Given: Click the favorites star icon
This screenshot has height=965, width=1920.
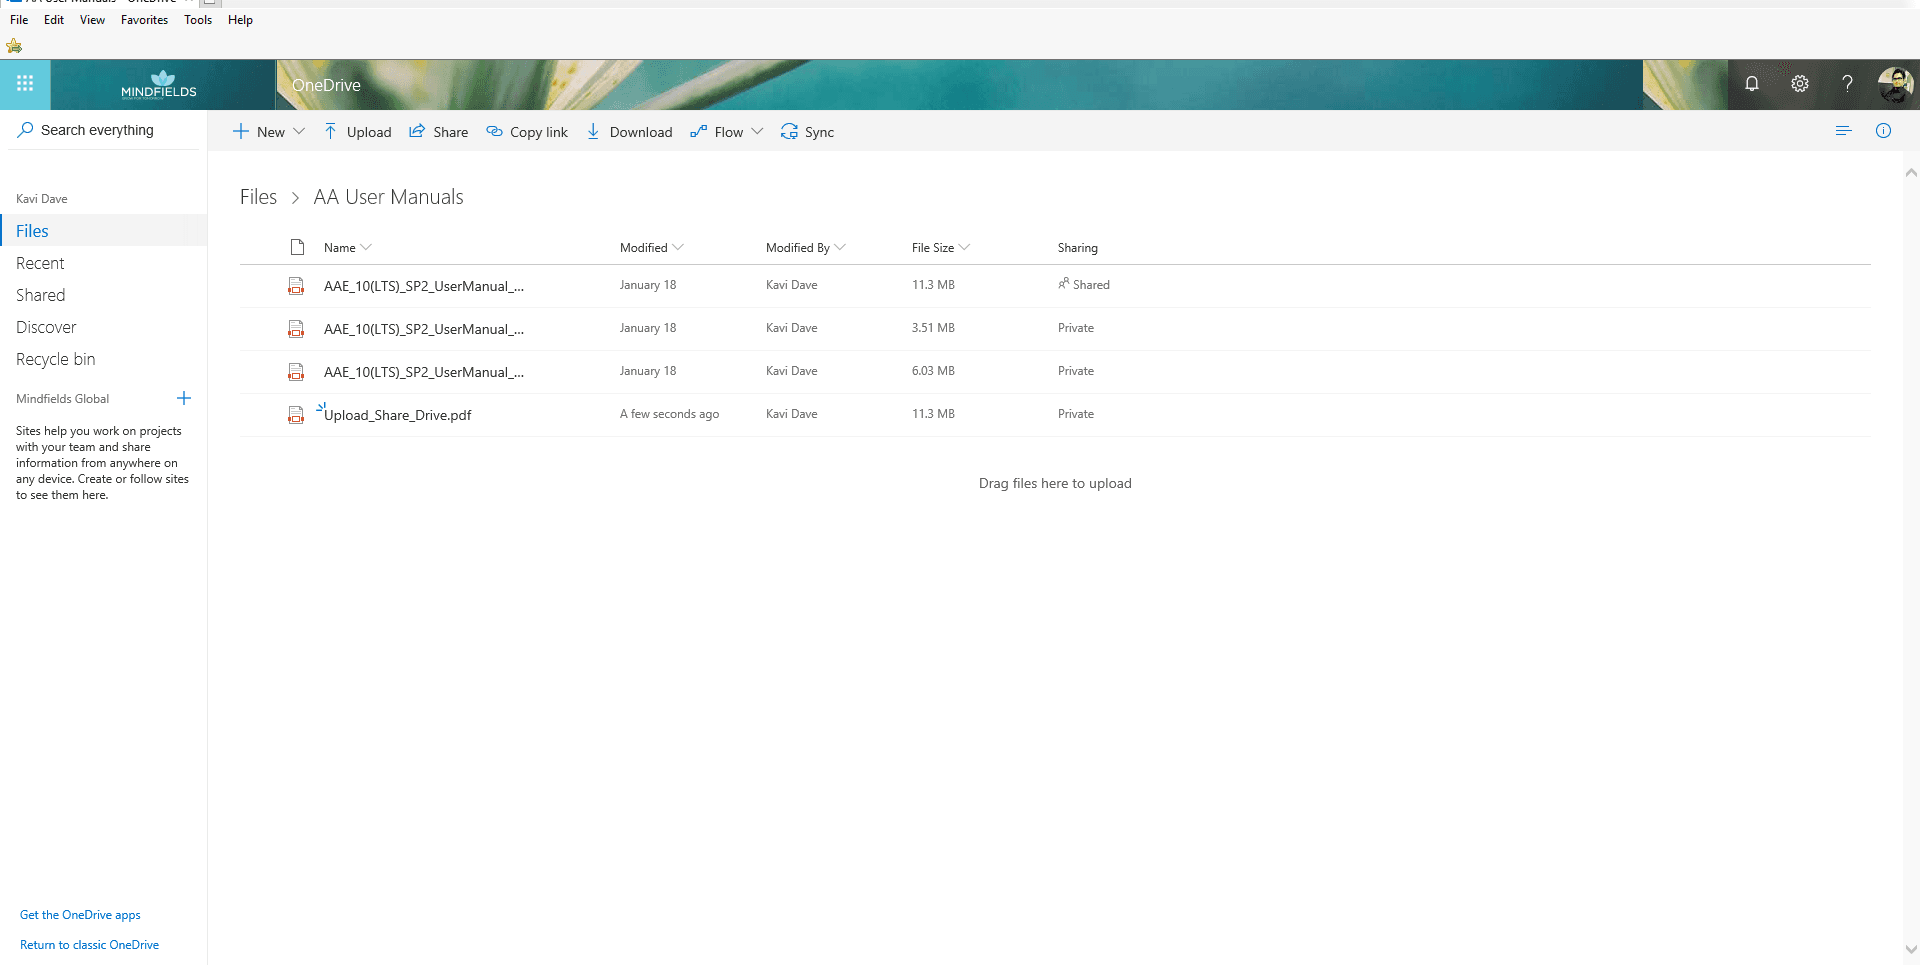Looking at the screenshot, I should point(14,46).
